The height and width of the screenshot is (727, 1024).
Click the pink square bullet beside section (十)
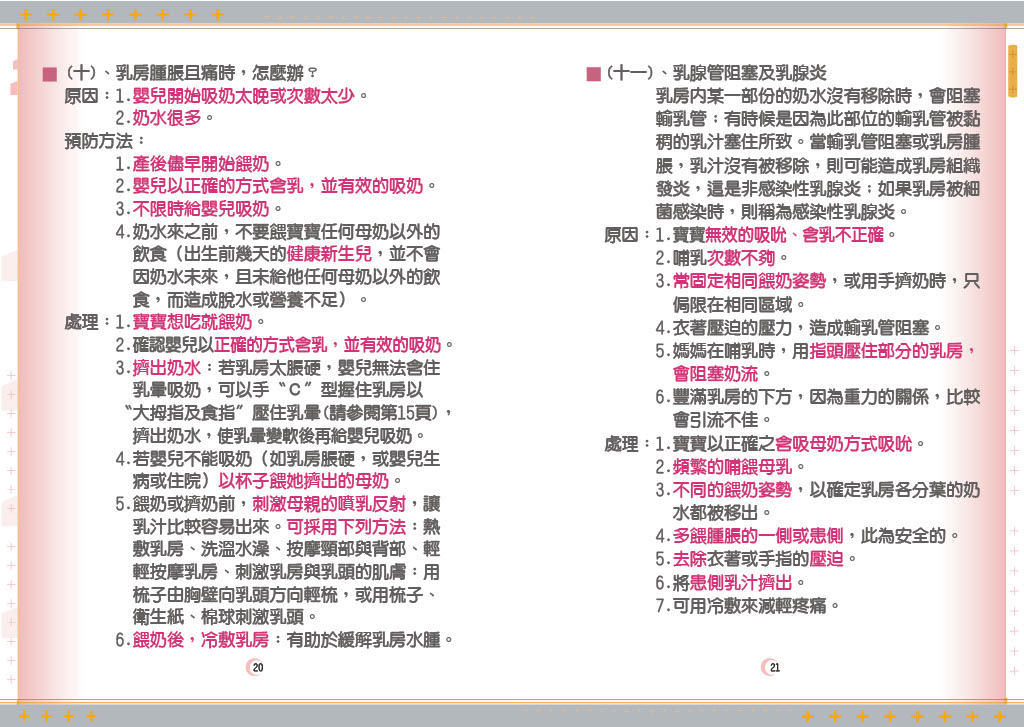(48, 74)
